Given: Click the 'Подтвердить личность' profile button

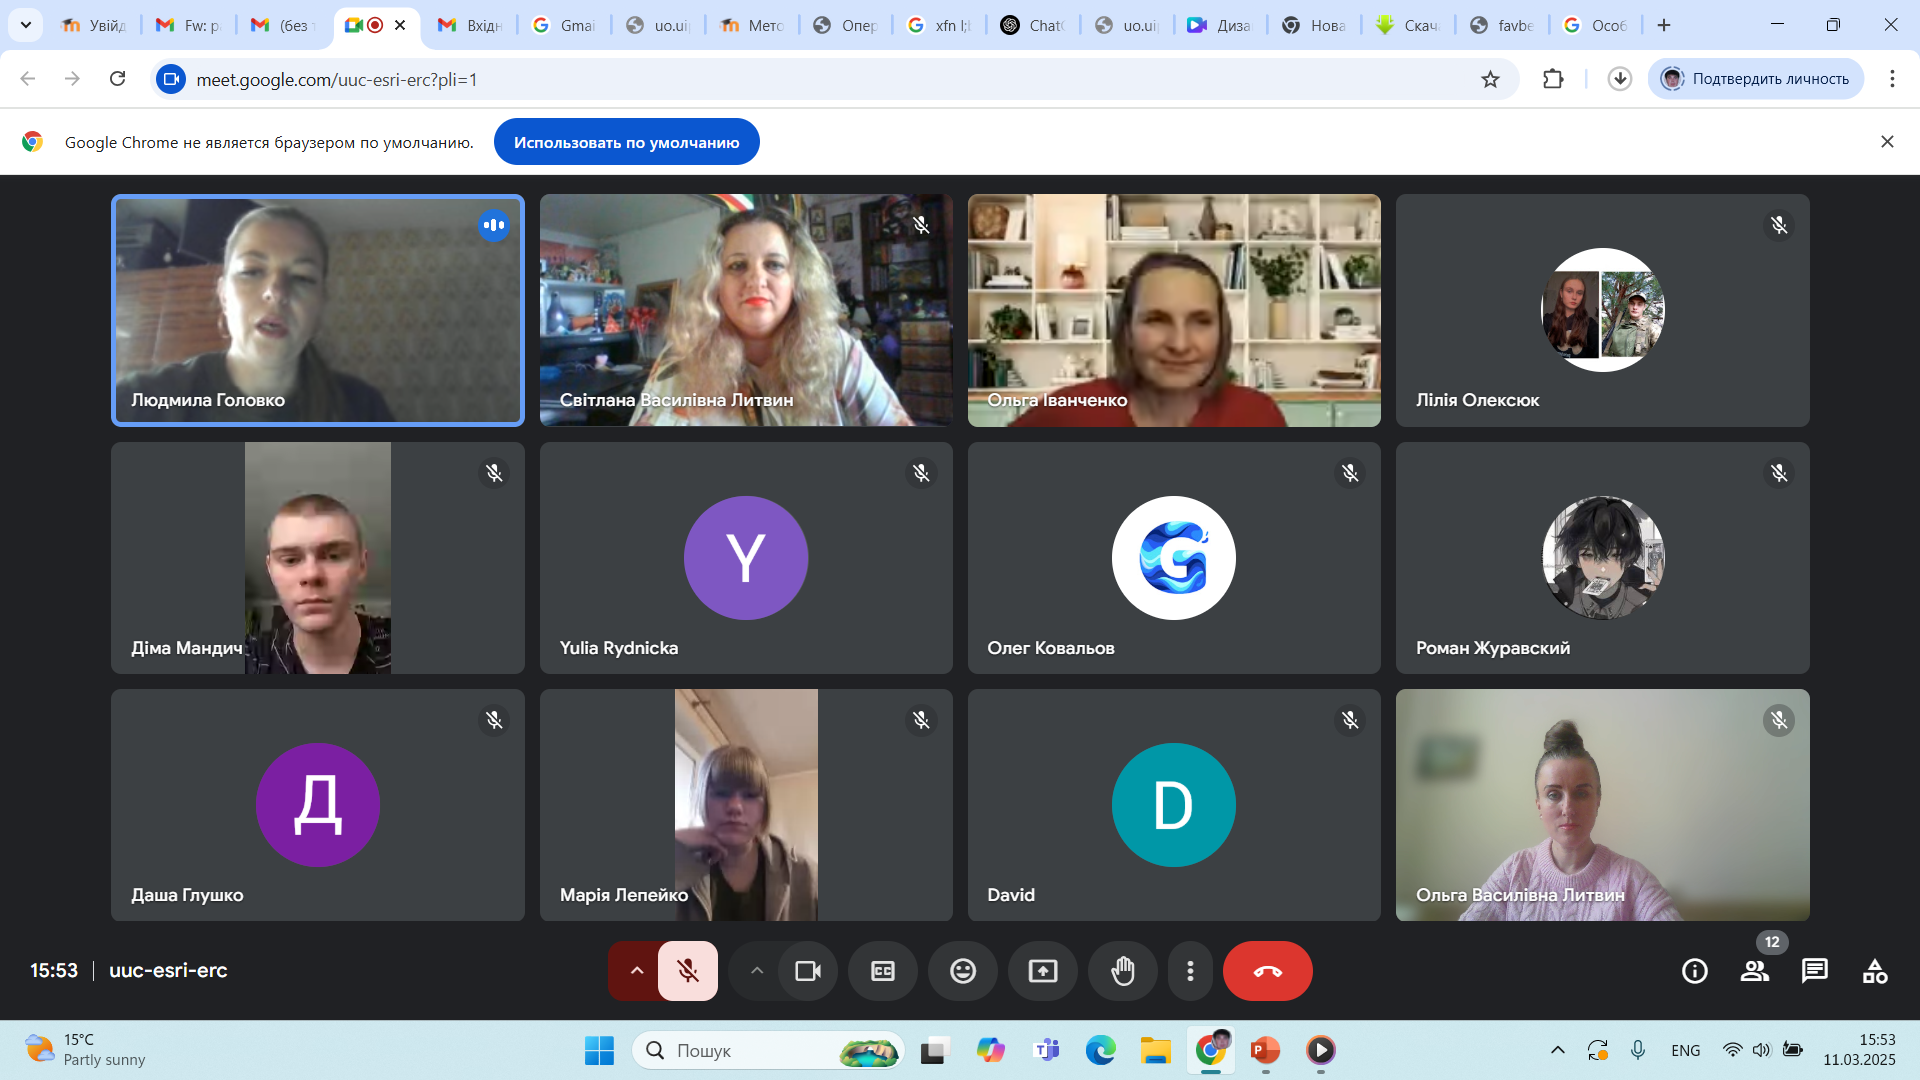Looking at the screenshot, I should pos(1755,79).
